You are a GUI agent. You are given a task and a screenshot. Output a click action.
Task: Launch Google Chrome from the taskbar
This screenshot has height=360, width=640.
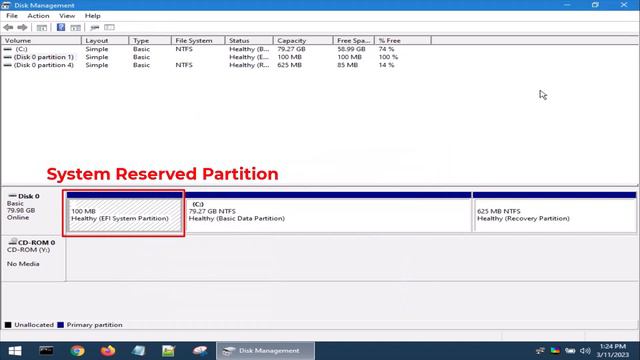tap(77, 351)
